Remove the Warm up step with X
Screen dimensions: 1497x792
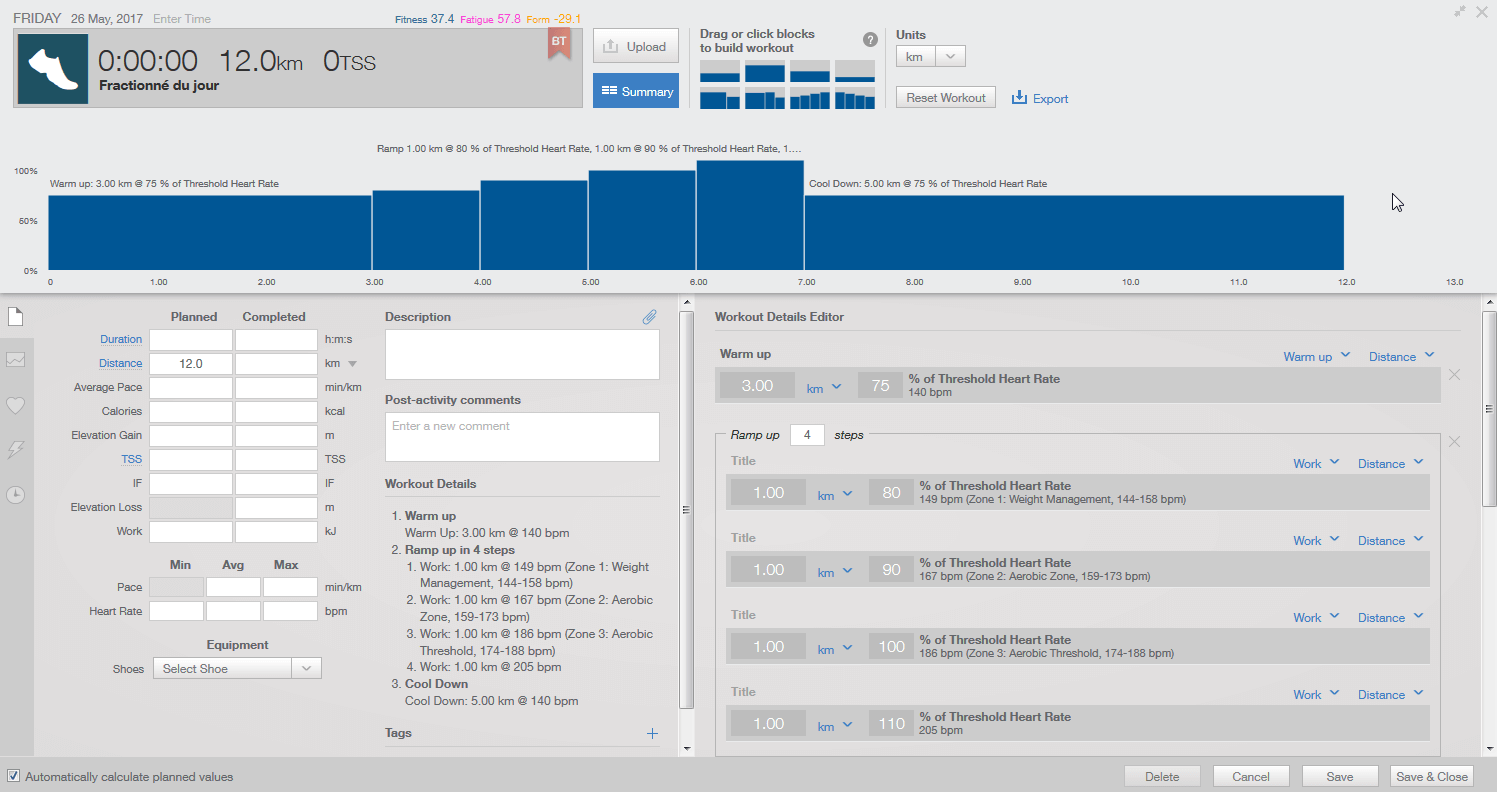pyautogui.click(x=1455, y=375)
